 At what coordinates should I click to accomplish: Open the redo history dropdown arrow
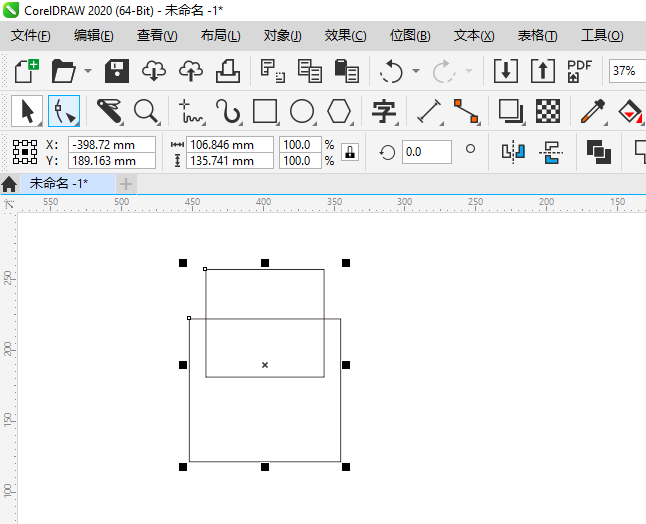469,71
